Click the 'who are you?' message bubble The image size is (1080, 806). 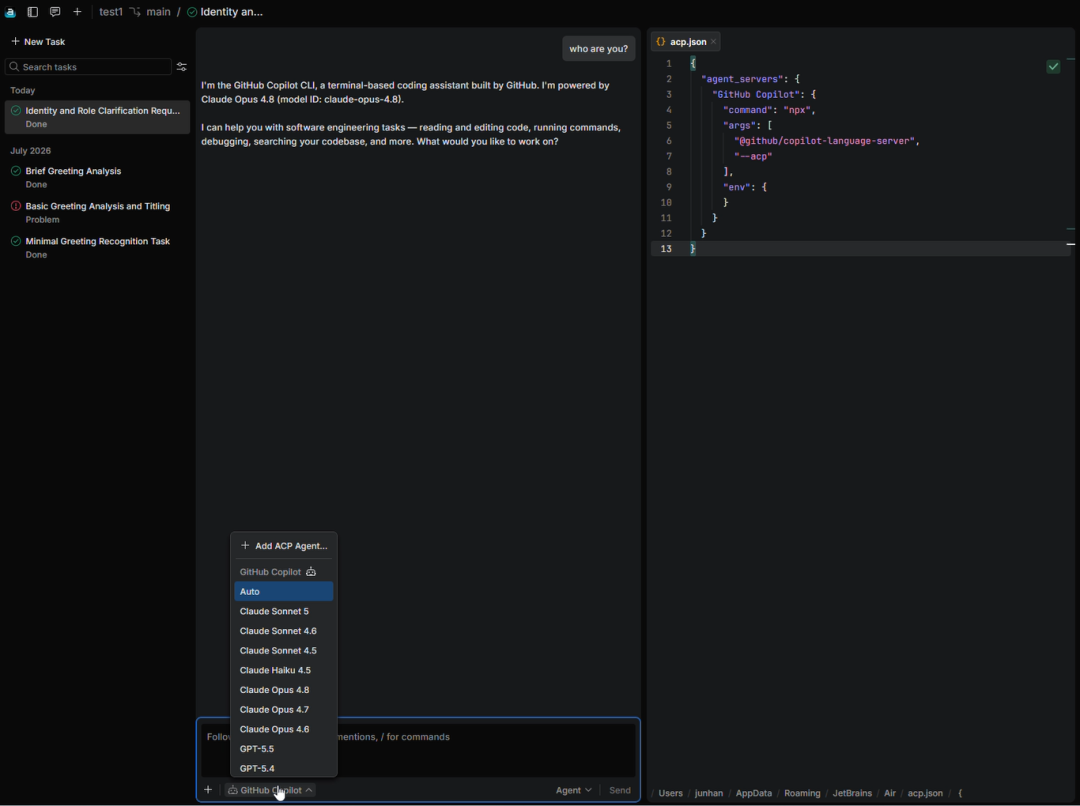tap(599, 48)
